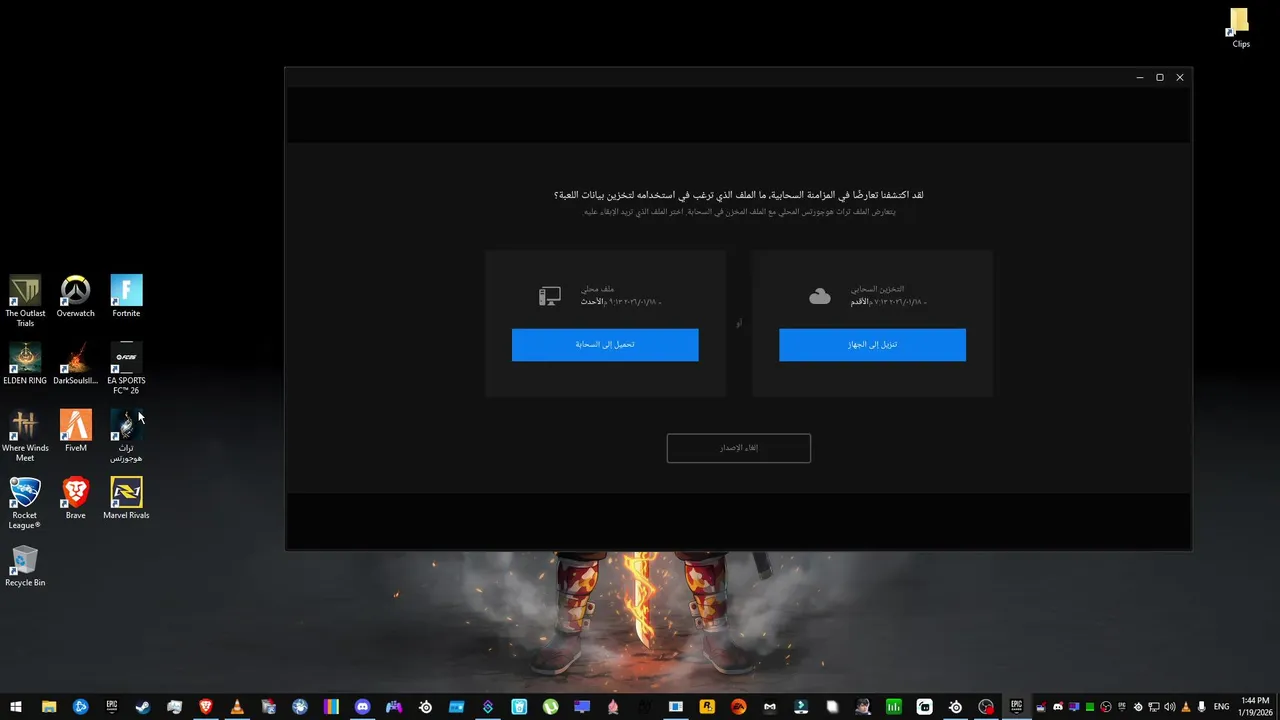This screenshot has height=720, width=1280.
Task: Click the active Epic Games taskbar icon
Action: coord(1017,707)
